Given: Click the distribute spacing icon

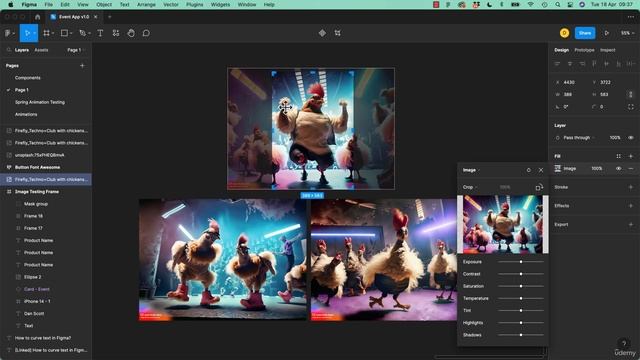Looking at the screenshot, I should tap(630, 64).
